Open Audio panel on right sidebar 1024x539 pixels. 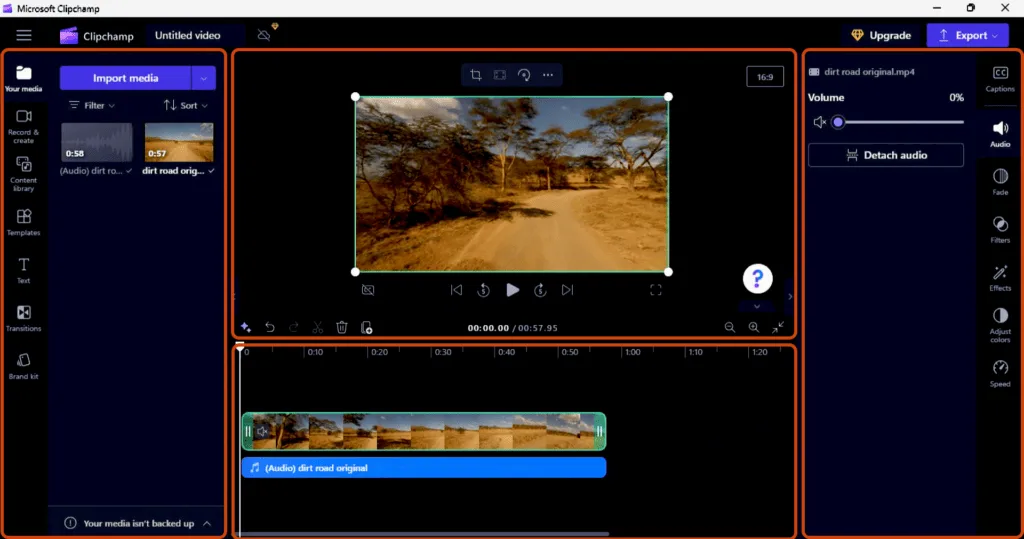tap(1000, 134)
